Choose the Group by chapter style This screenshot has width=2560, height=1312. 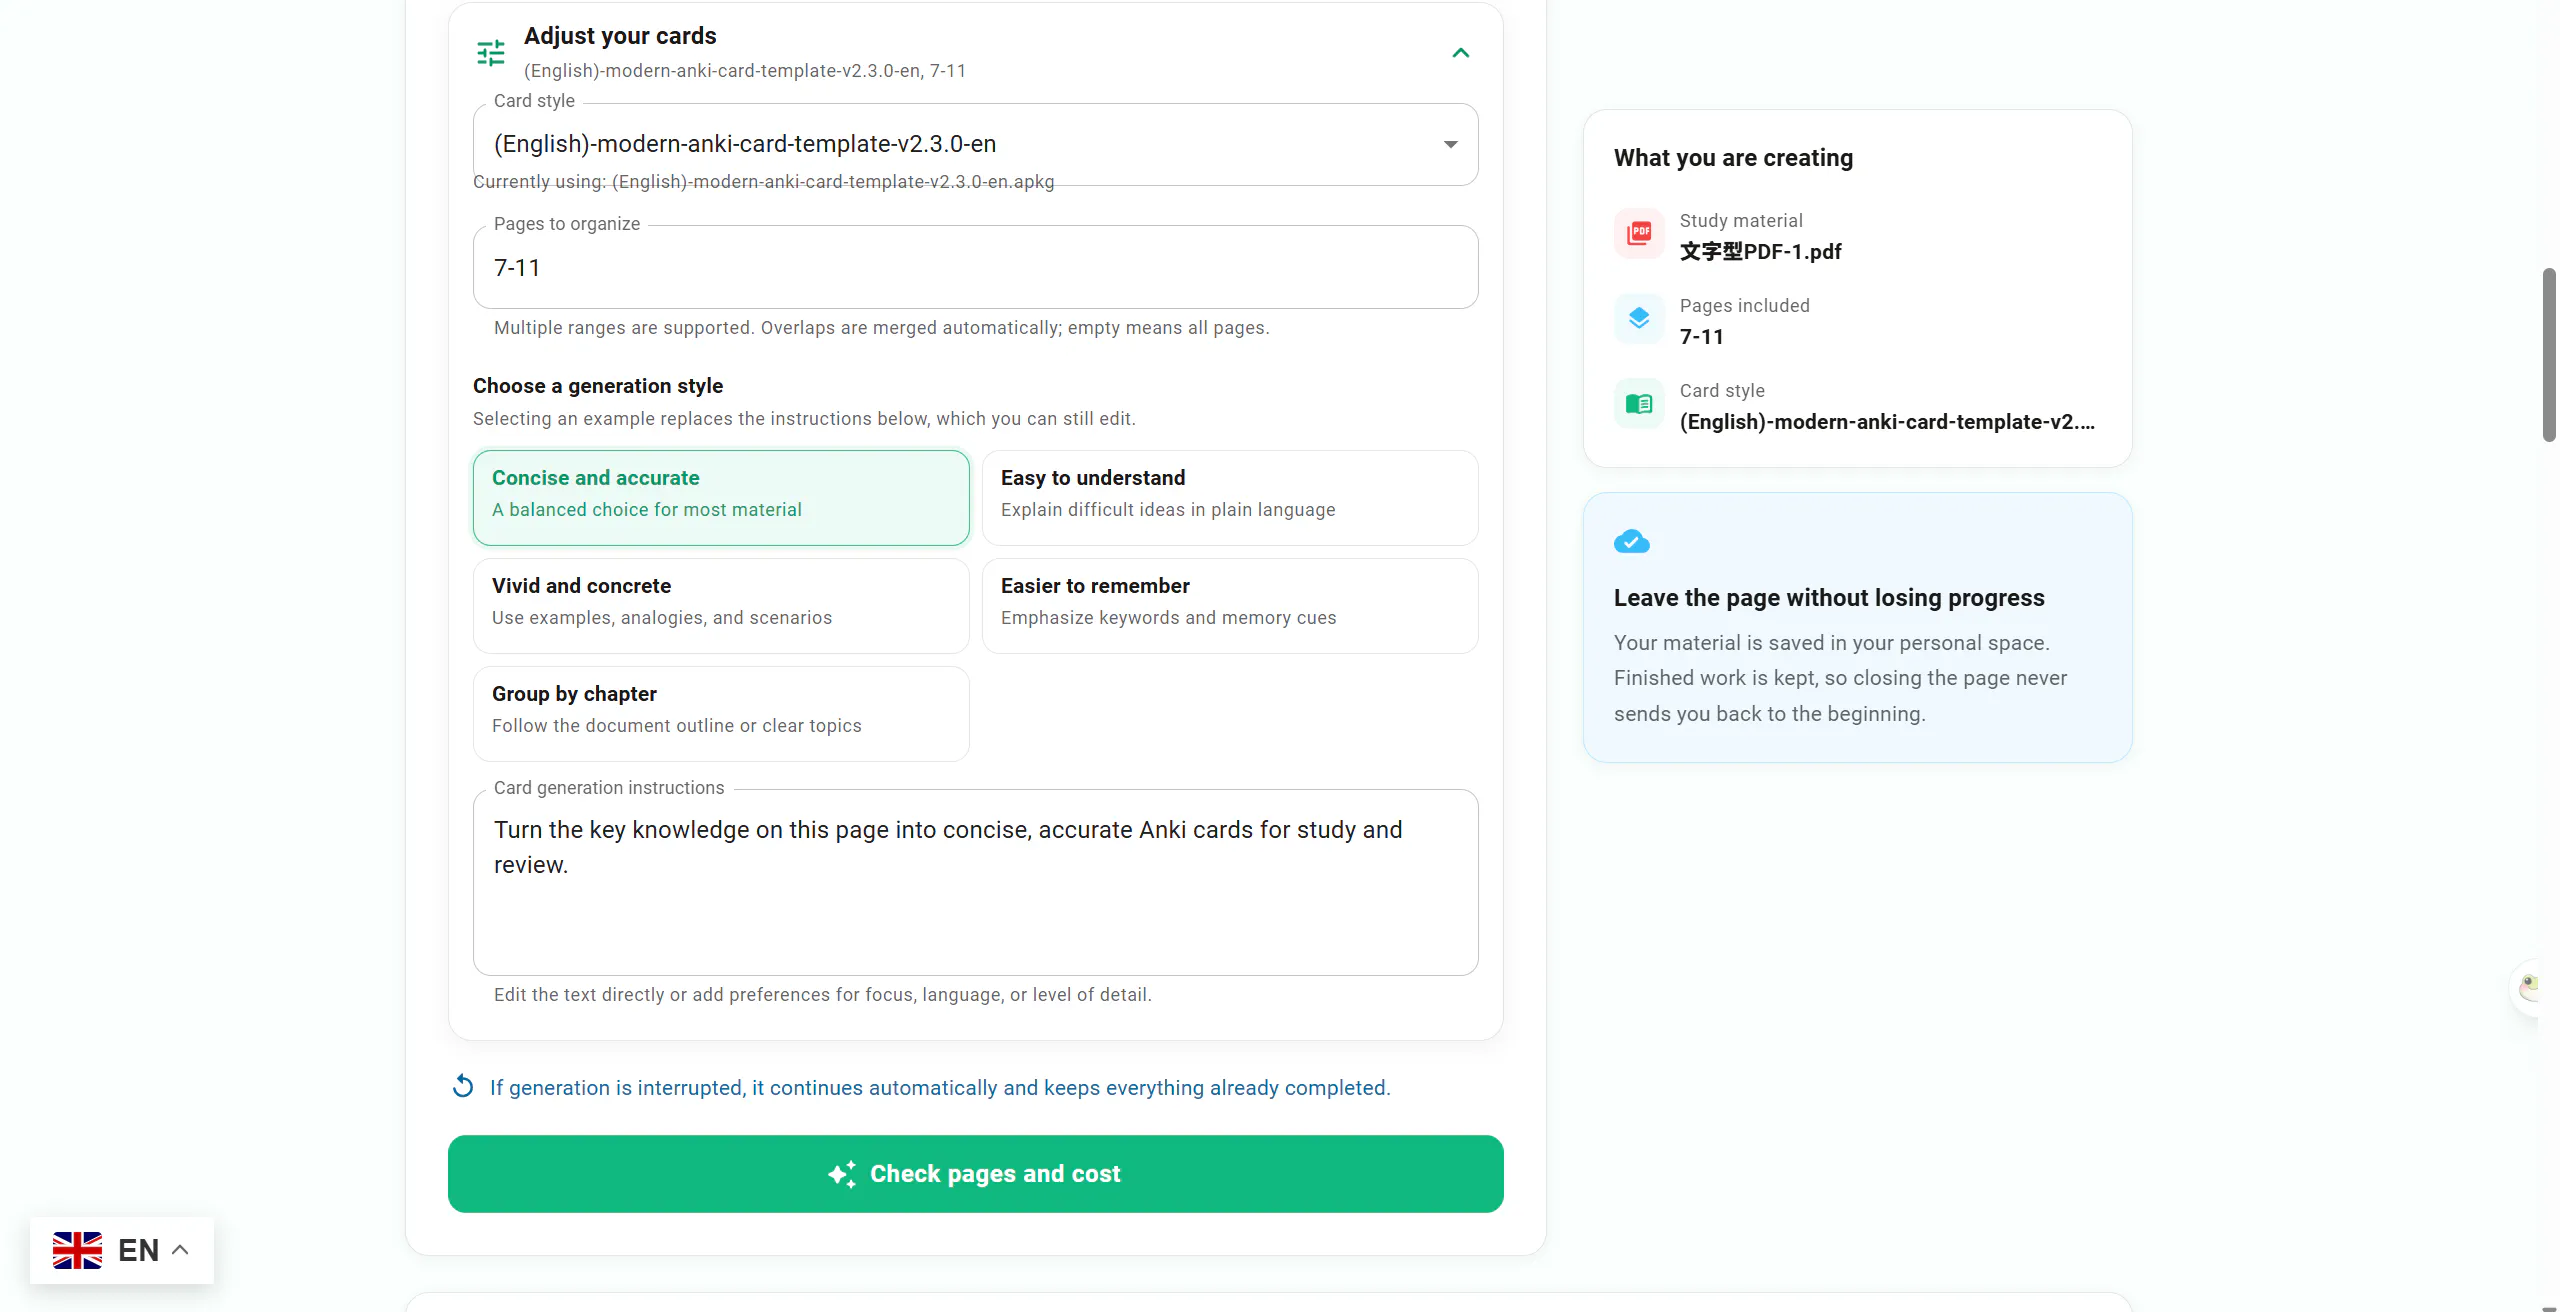pos(721,714)
